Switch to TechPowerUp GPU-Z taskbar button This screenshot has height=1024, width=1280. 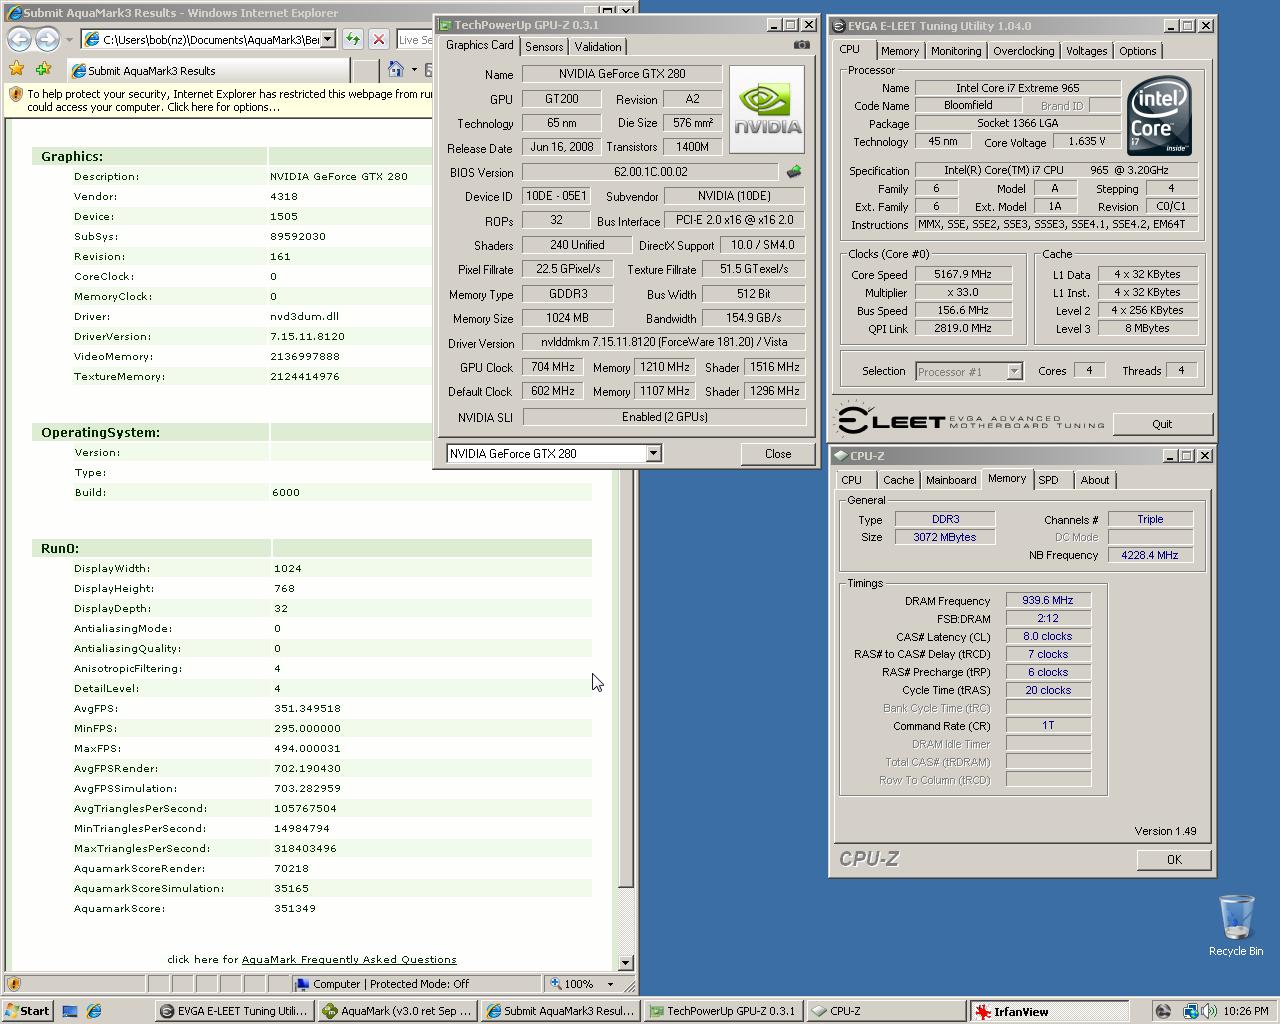click(x=723, y=1011)
